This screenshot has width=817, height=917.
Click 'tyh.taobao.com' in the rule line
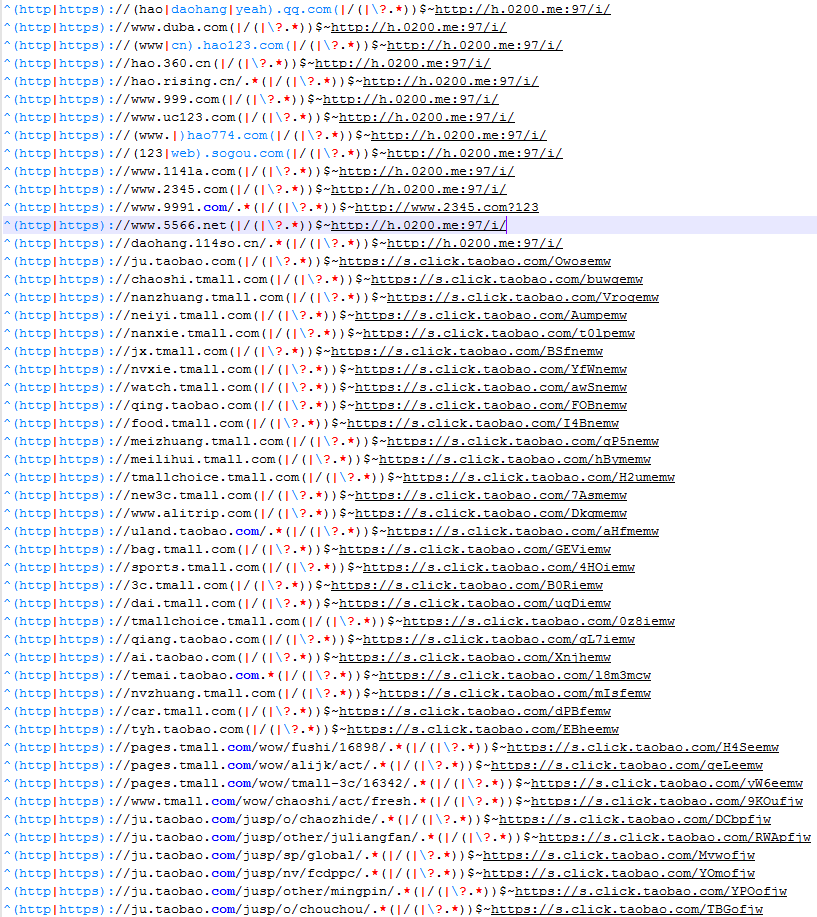[x=187, y=730]
